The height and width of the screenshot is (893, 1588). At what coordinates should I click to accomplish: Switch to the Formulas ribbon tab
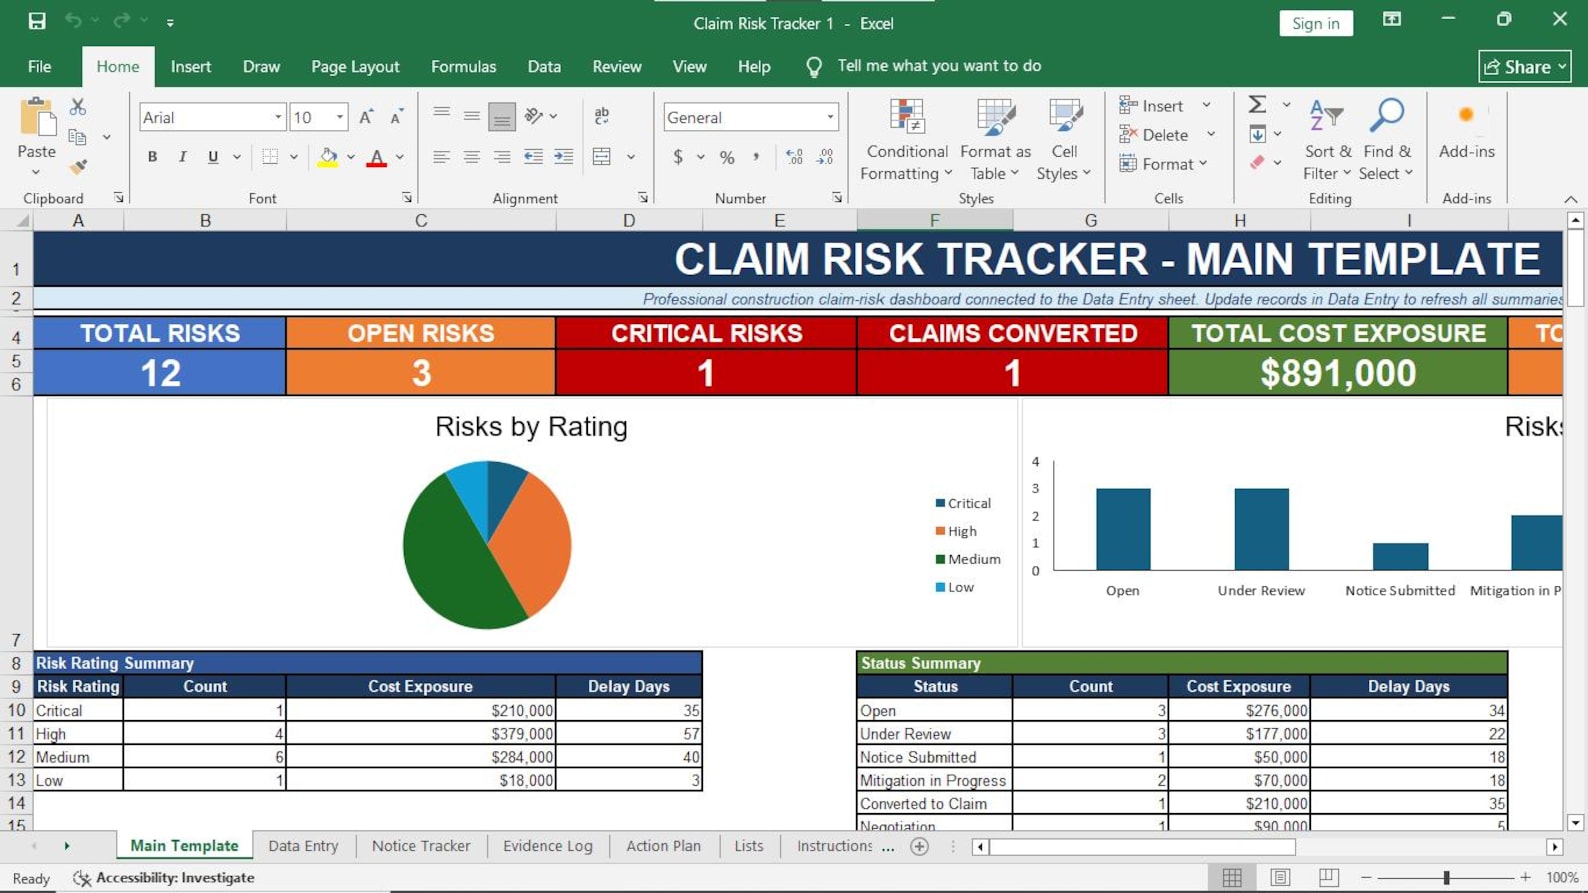click(x=464, y=66)
